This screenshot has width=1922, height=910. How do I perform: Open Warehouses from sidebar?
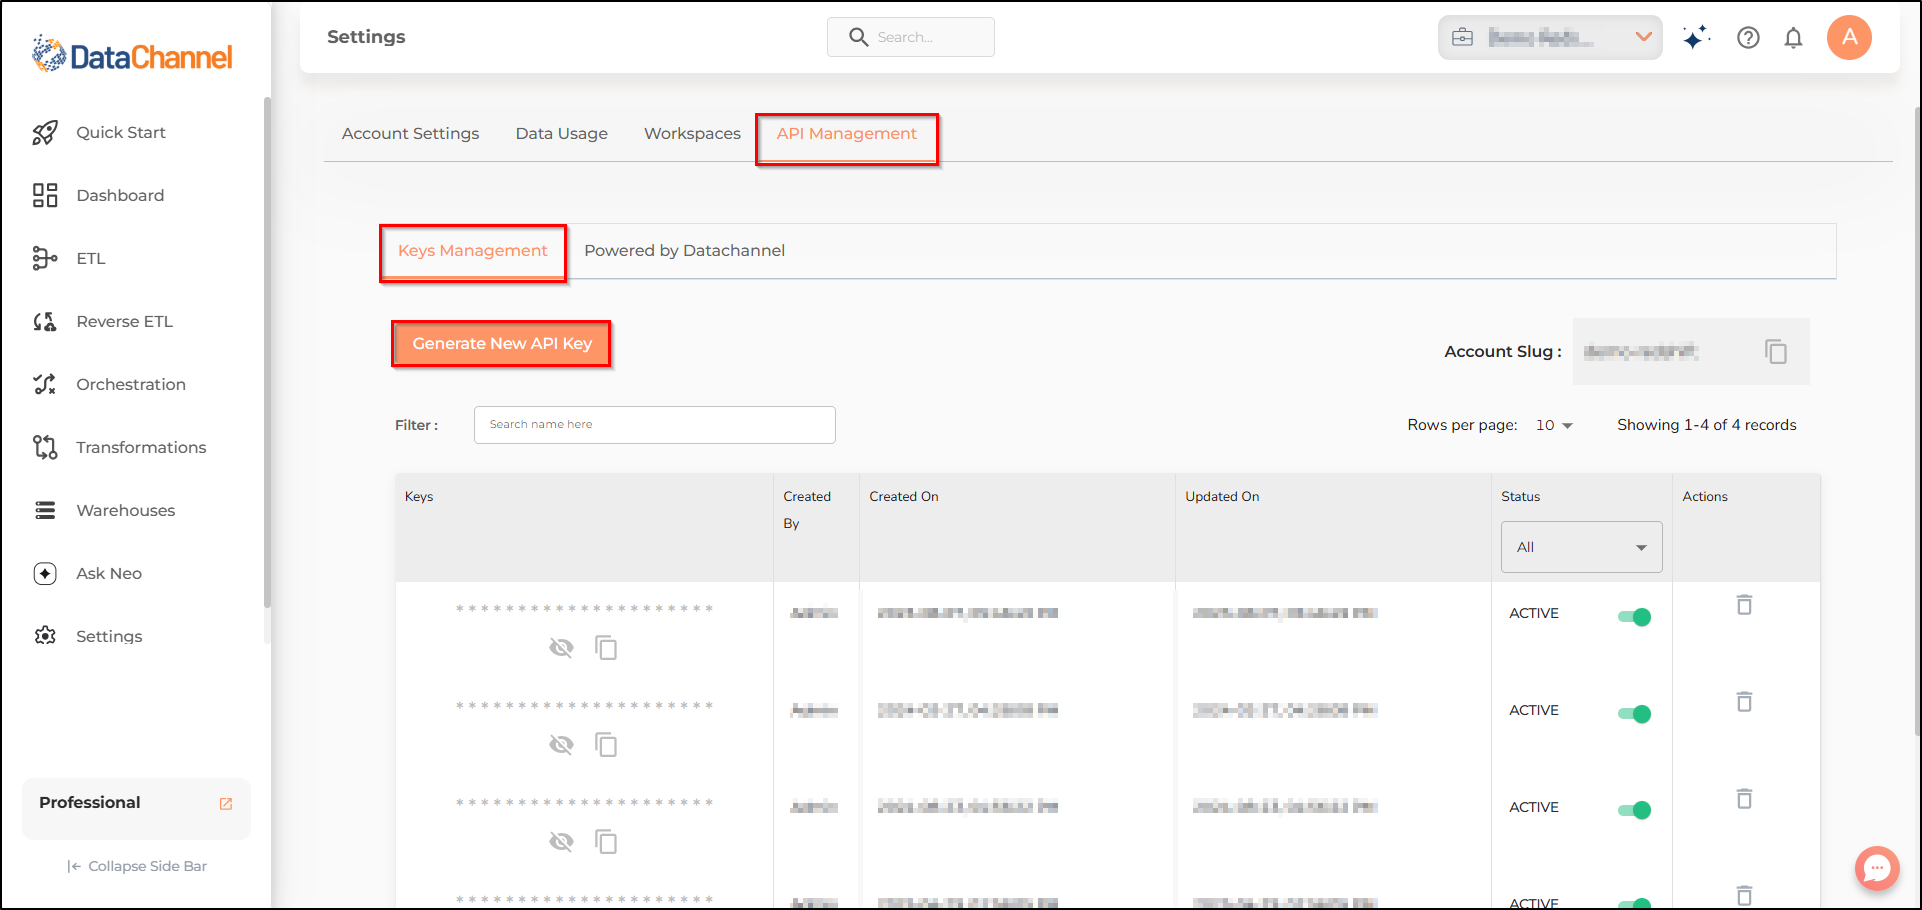click(x=103, y=510)
